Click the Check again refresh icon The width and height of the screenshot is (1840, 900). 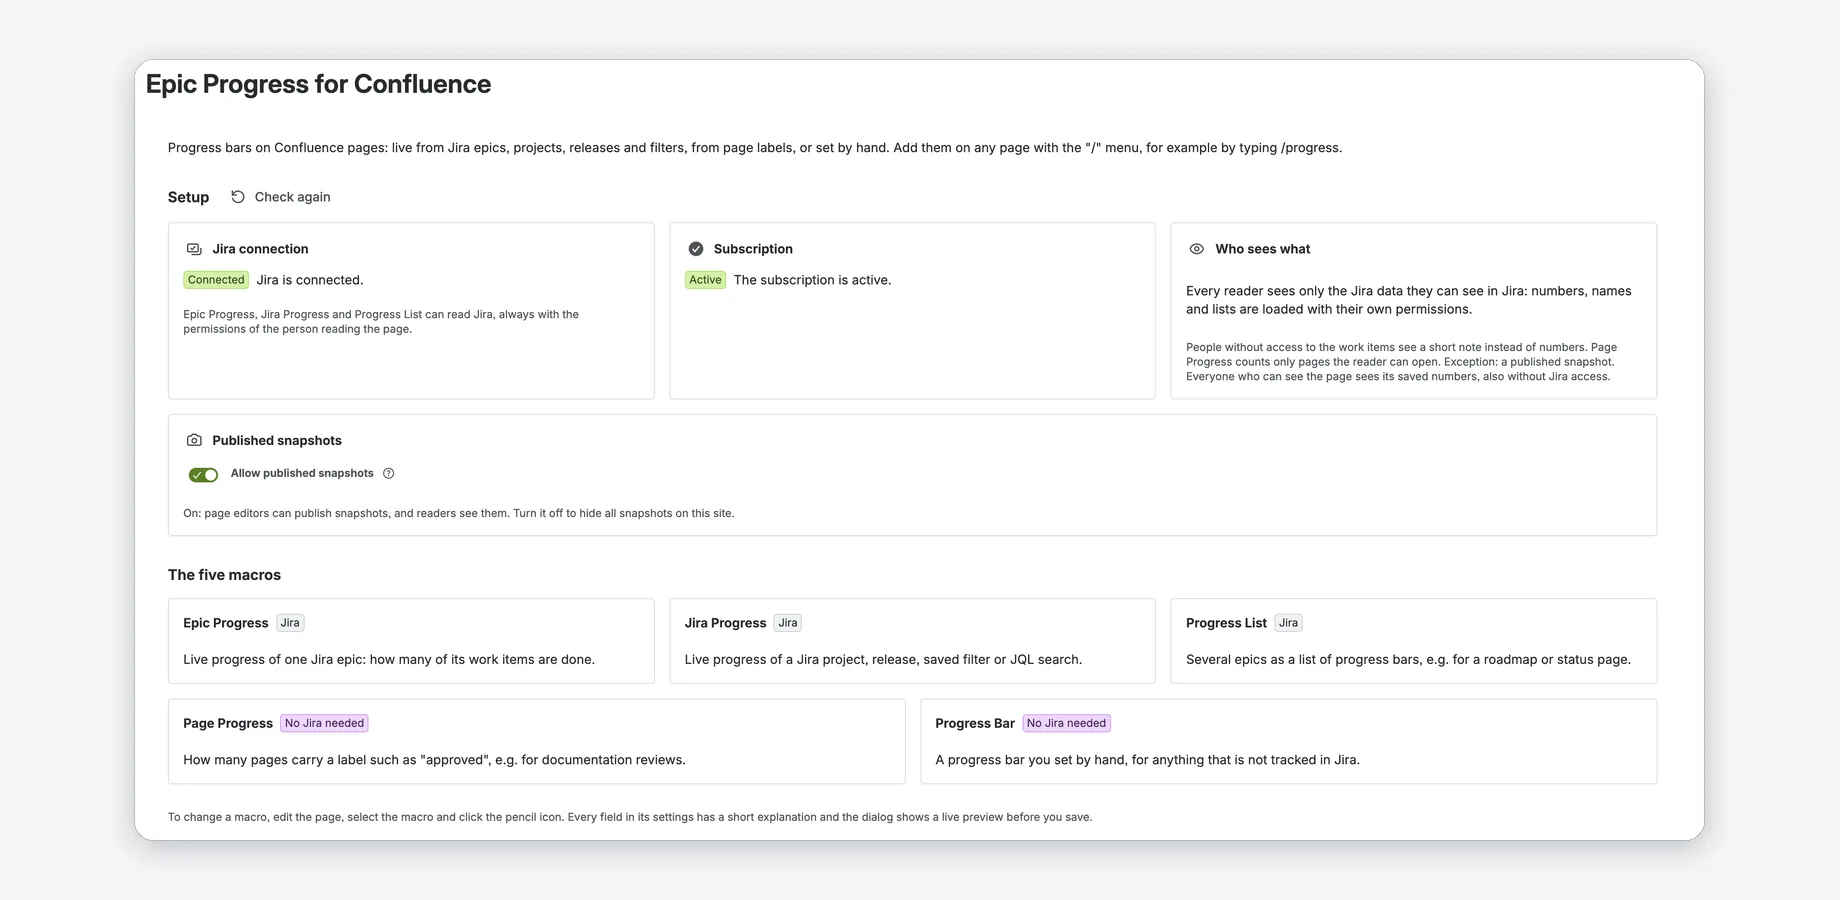[238, 197]
